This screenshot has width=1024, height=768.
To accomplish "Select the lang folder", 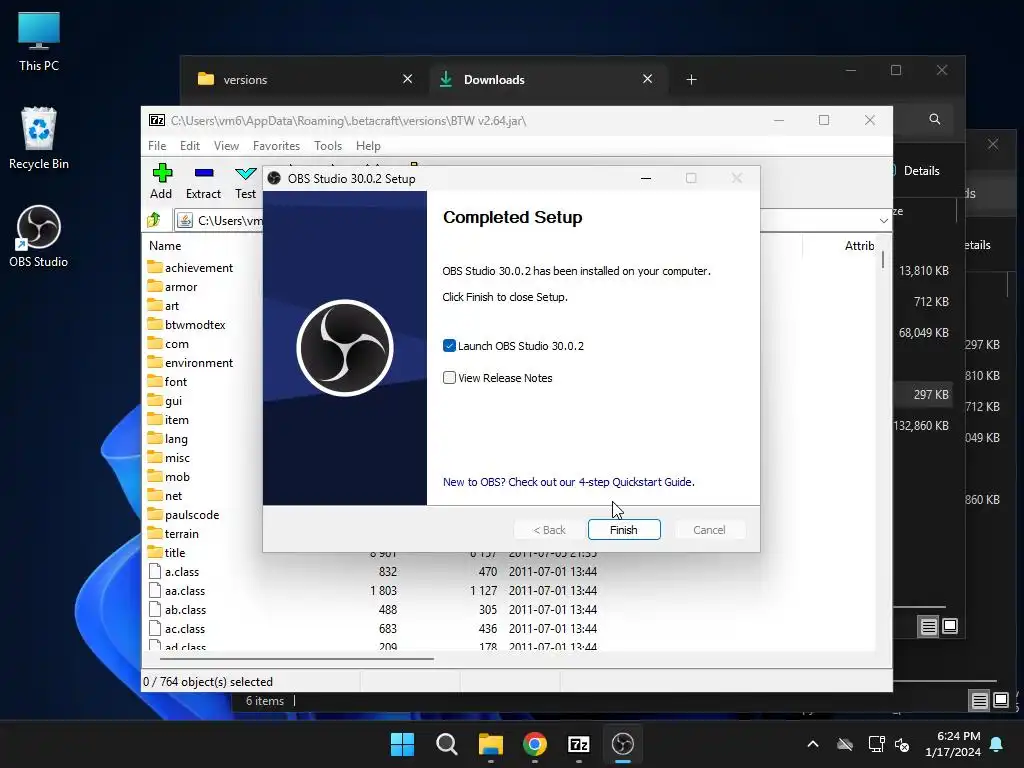I will 168,438.
